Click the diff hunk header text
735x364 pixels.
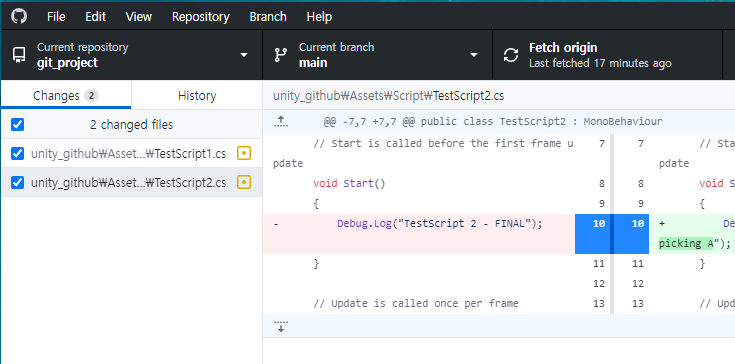pyautogui.click(x=493, y=122)
